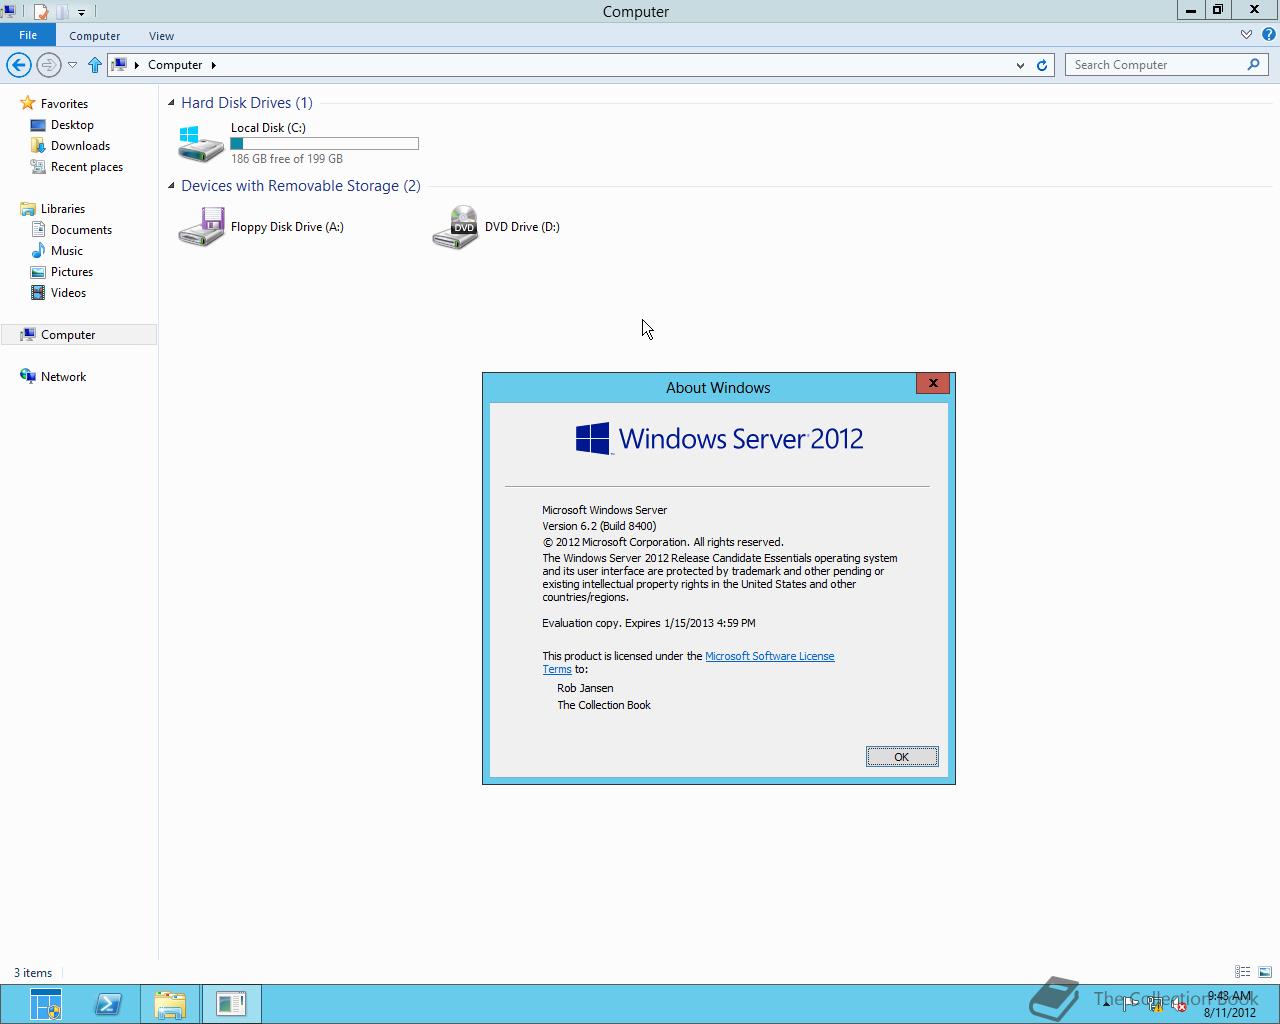Viewport: 1280px width, 1024px height.
Task: Open the Documents library
Action: point(81,230)
